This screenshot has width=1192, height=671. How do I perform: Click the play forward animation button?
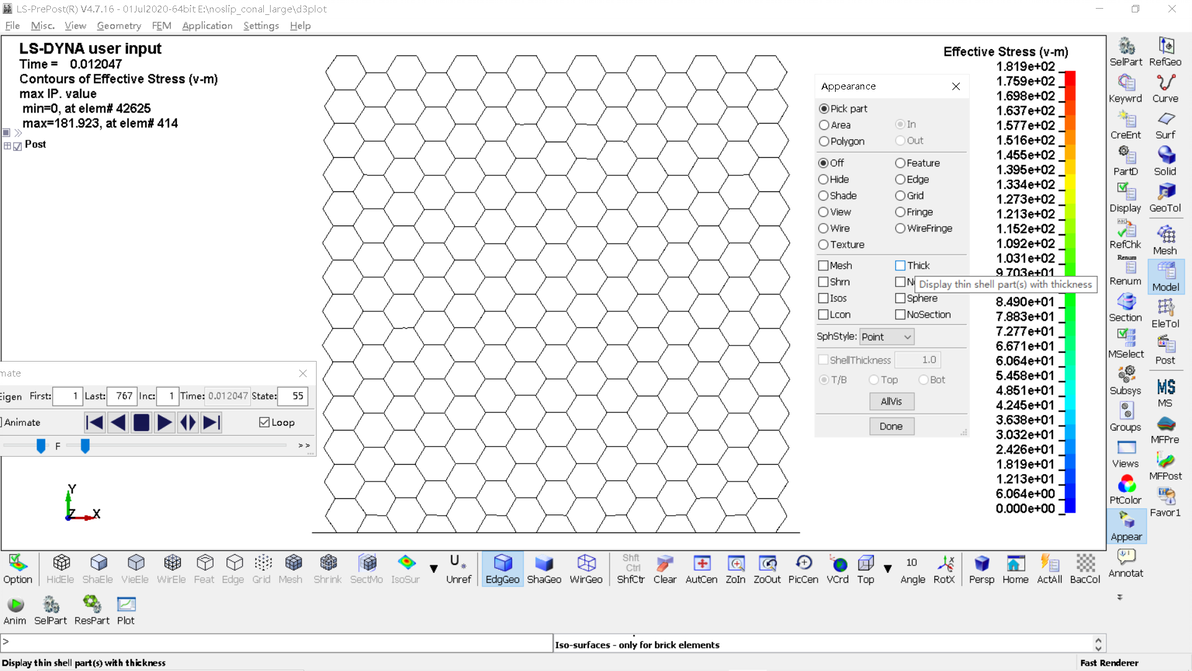click(x=164, y=423)
